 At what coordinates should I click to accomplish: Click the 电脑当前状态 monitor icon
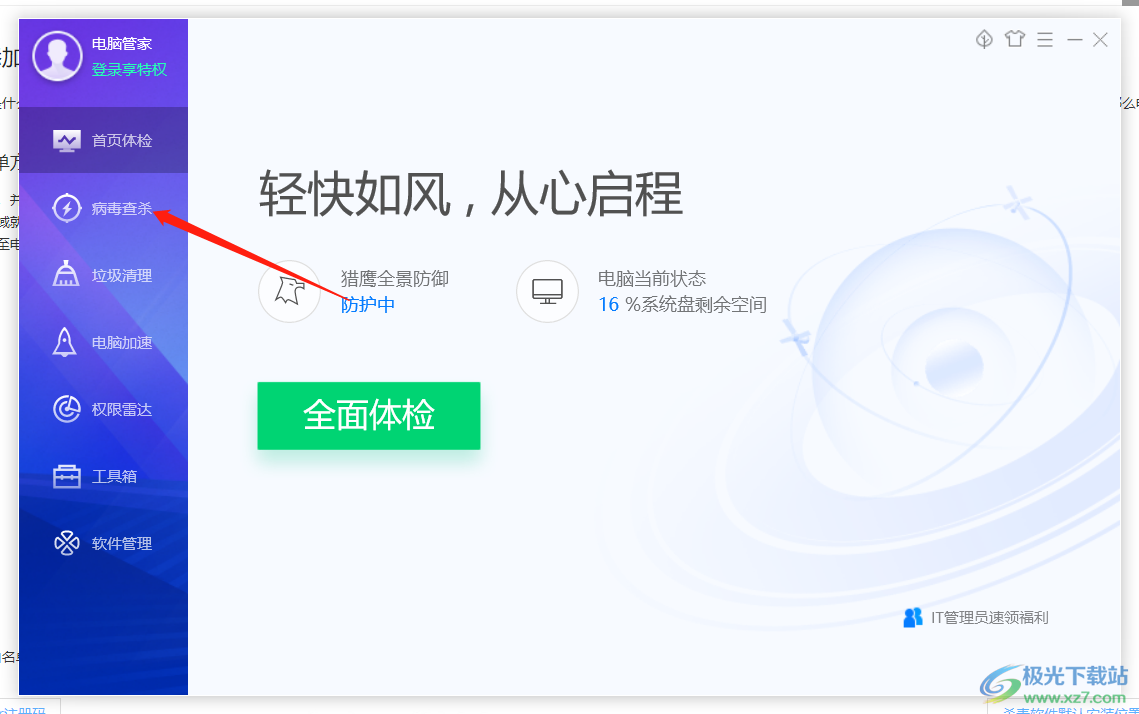[x=547, y=291]
